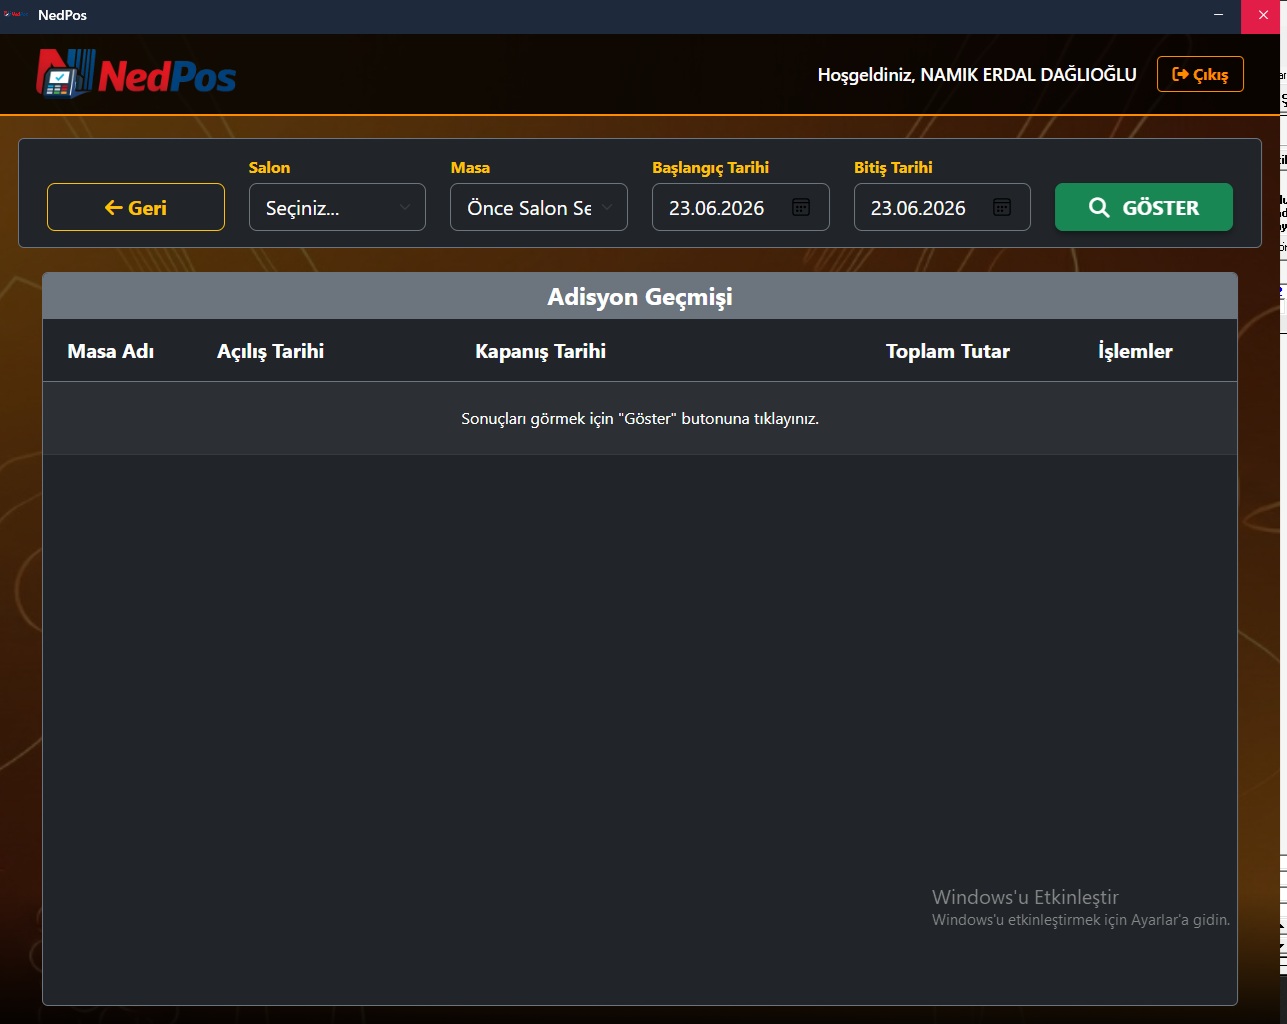Expand the Salon dropdown
1287x1024 pixels.
tap(337, 207)
